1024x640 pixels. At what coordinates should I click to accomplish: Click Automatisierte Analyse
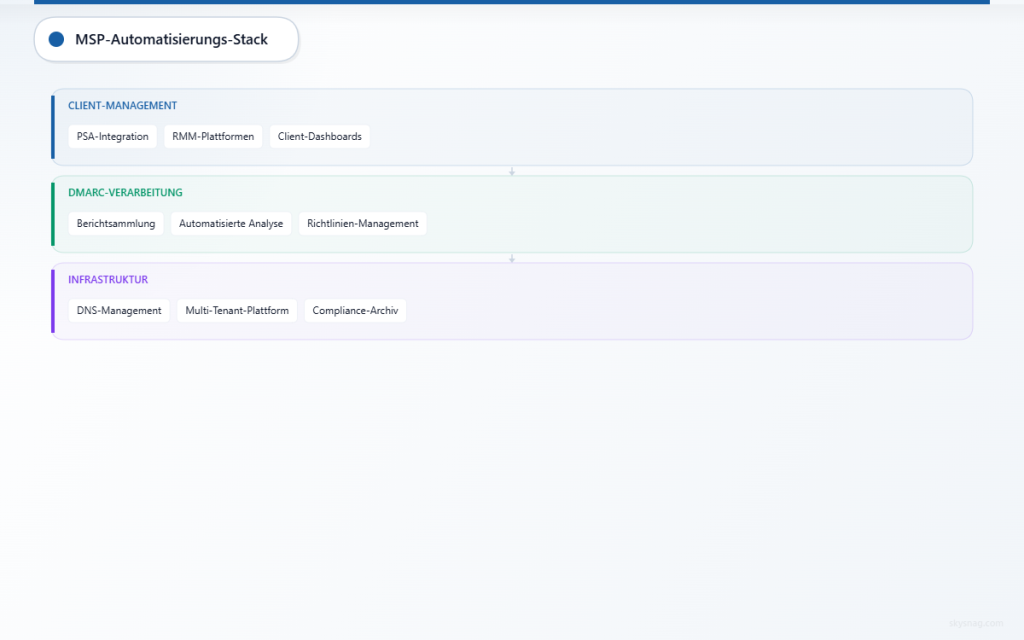[x=231, y=223]
